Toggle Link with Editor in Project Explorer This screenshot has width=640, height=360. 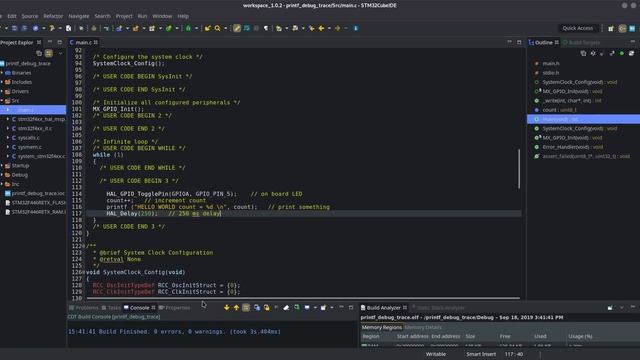(49, 53)
